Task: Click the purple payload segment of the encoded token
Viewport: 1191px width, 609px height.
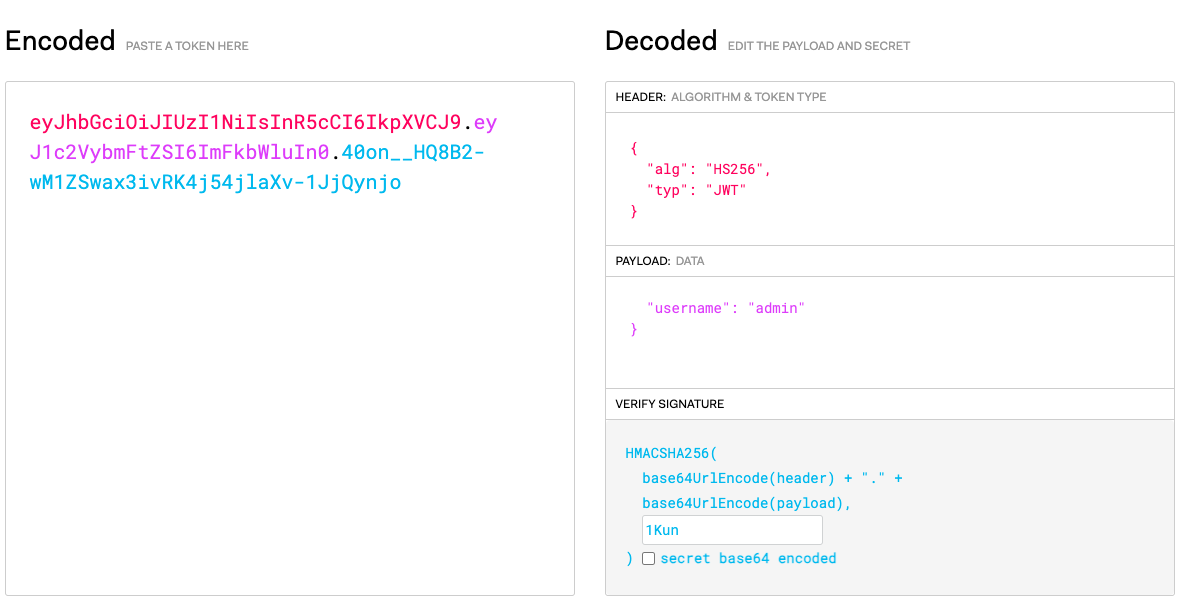Action: 180,153
